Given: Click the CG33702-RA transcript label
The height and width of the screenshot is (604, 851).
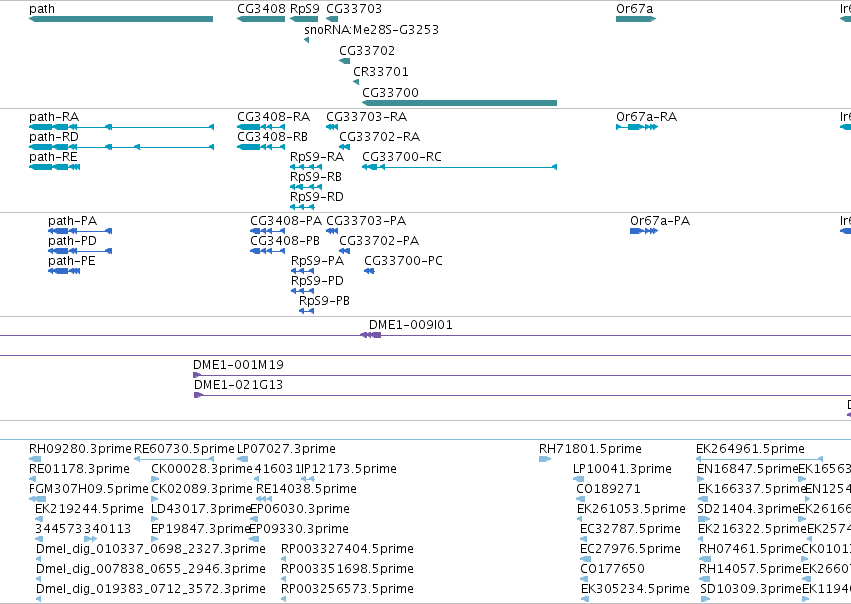Looking at the screenshot, I should 380,137.
